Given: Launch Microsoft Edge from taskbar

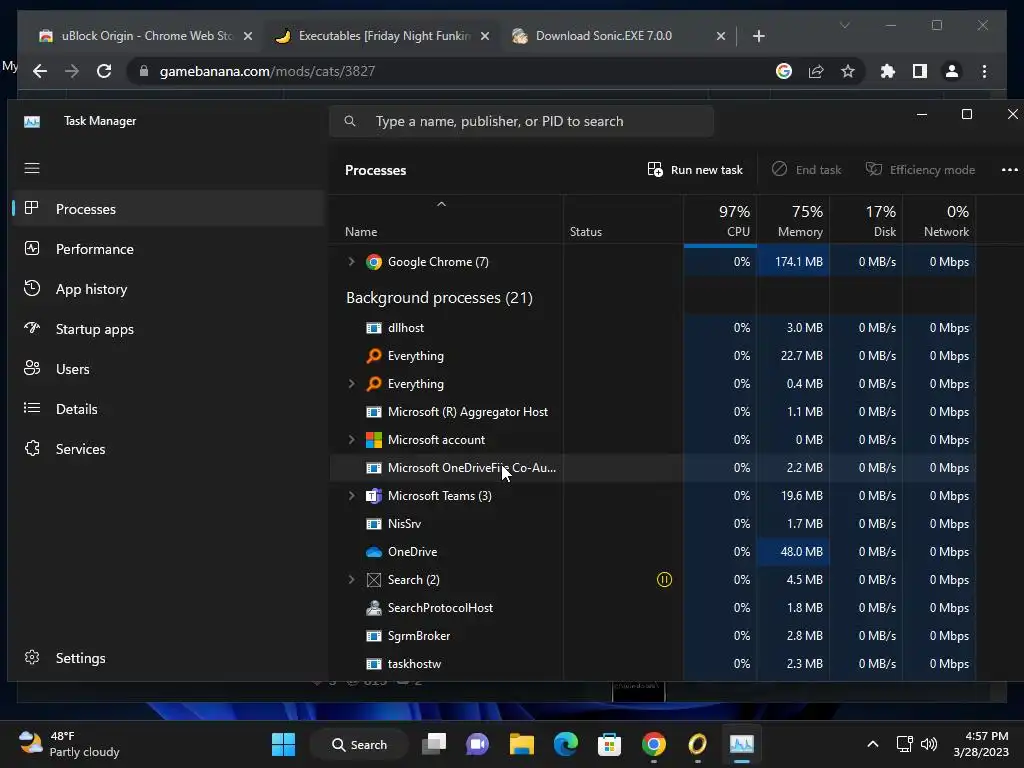Looking at the screenshot, I should (566, 744).
